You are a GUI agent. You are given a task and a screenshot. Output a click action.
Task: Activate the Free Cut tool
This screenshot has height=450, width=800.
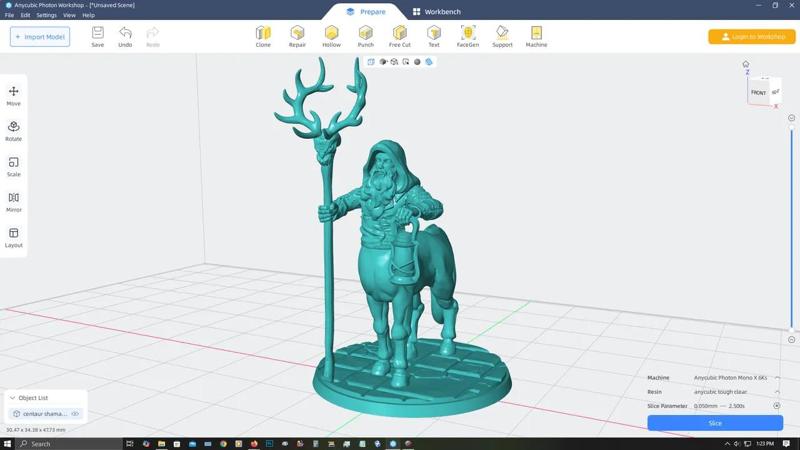tap(400, 37)
